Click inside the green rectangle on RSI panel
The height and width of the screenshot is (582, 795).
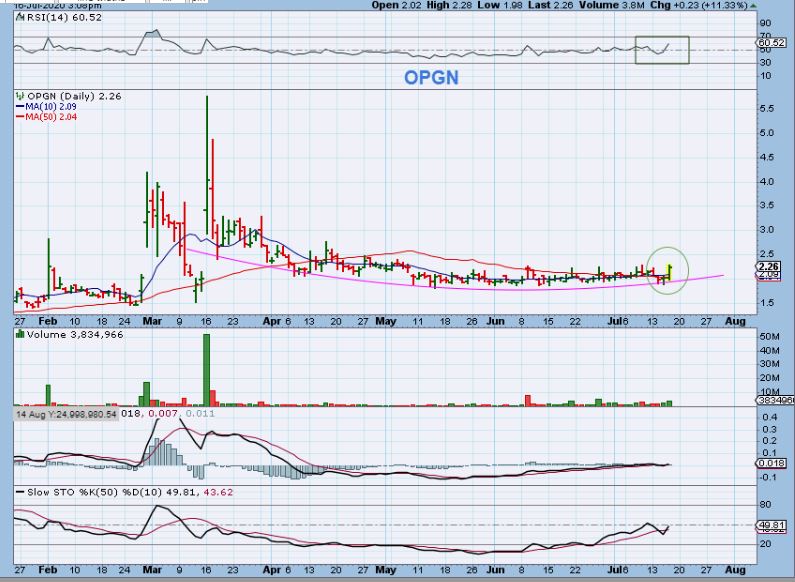[662, 50]
